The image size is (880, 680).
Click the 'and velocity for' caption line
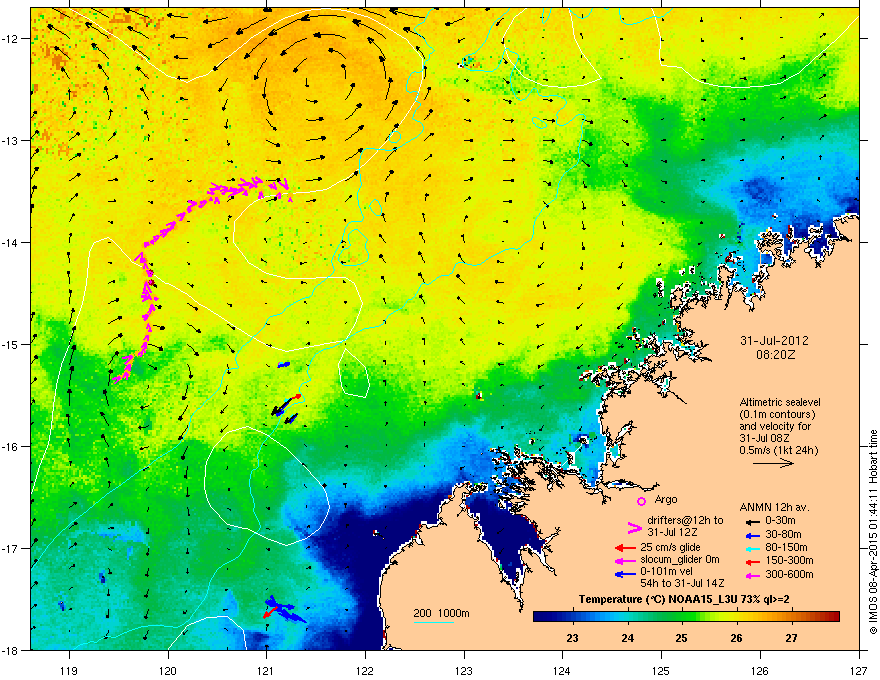775,426
